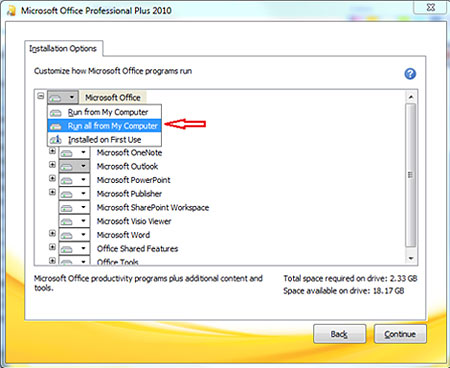The height and width of the screenshot is (368, 450).
Task: Select Microsoft SharePoint Workspace in the tree
Action: (153, 207)
